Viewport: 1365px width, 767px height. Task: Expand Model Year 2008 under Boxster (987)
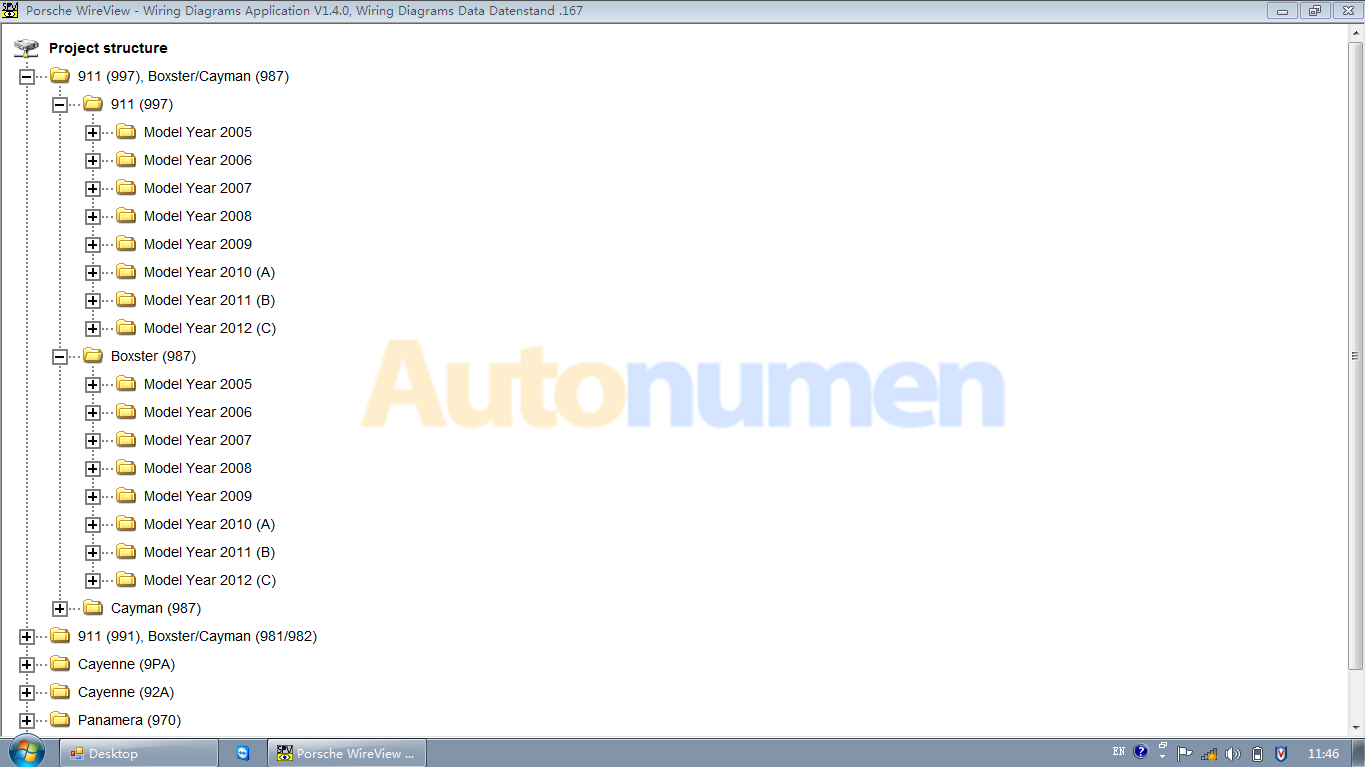[93, 468]
